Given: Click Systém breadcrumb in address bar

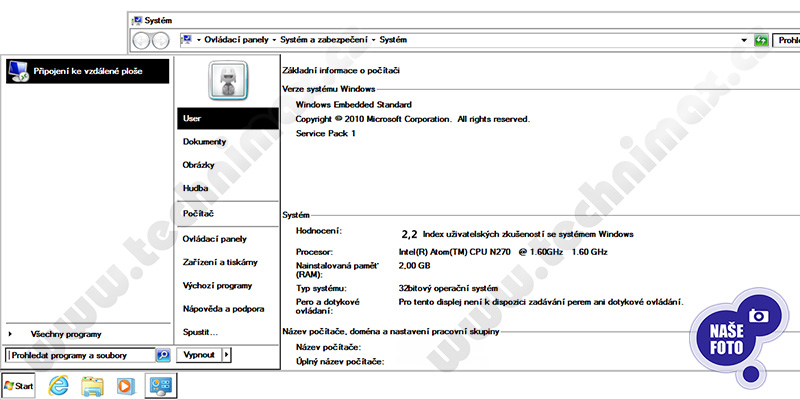Looking at the screenshot, I should click(393, 40).
